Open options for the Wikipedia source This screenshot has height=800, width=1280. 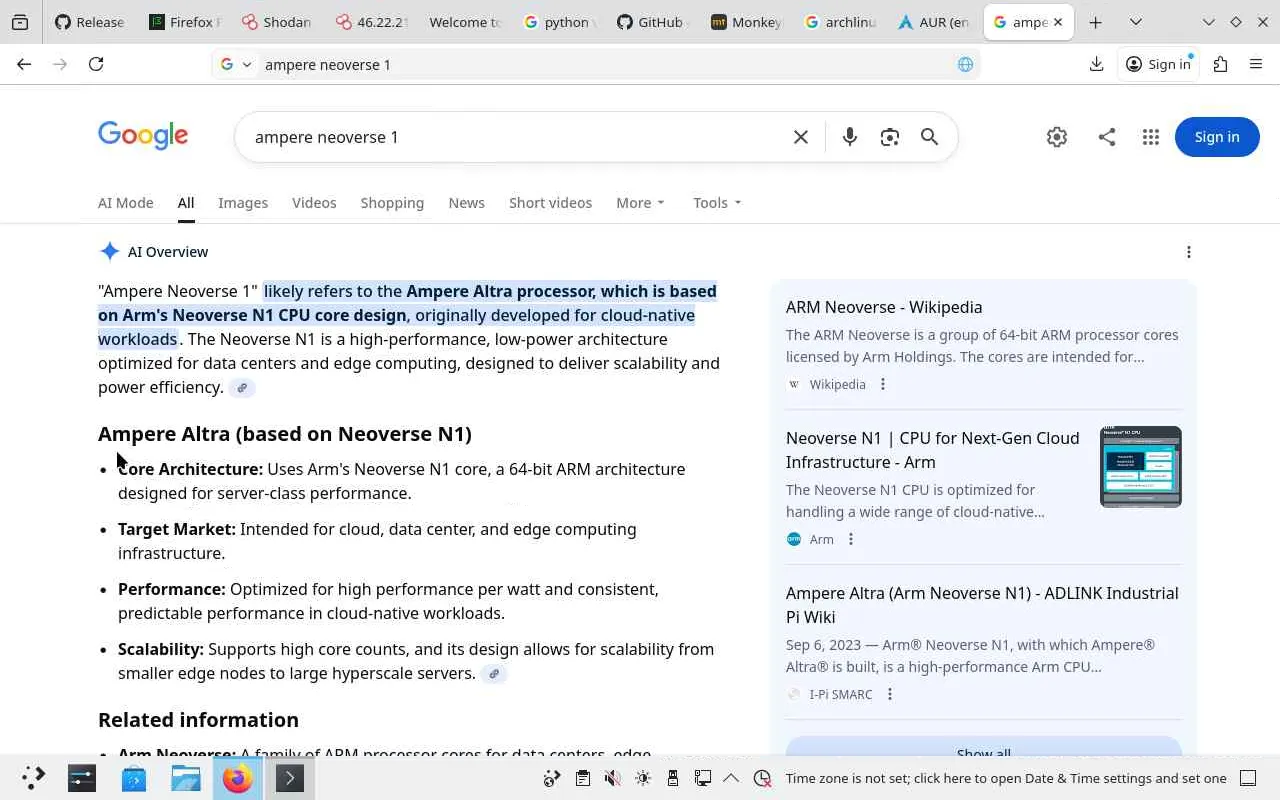coord(882,384)
